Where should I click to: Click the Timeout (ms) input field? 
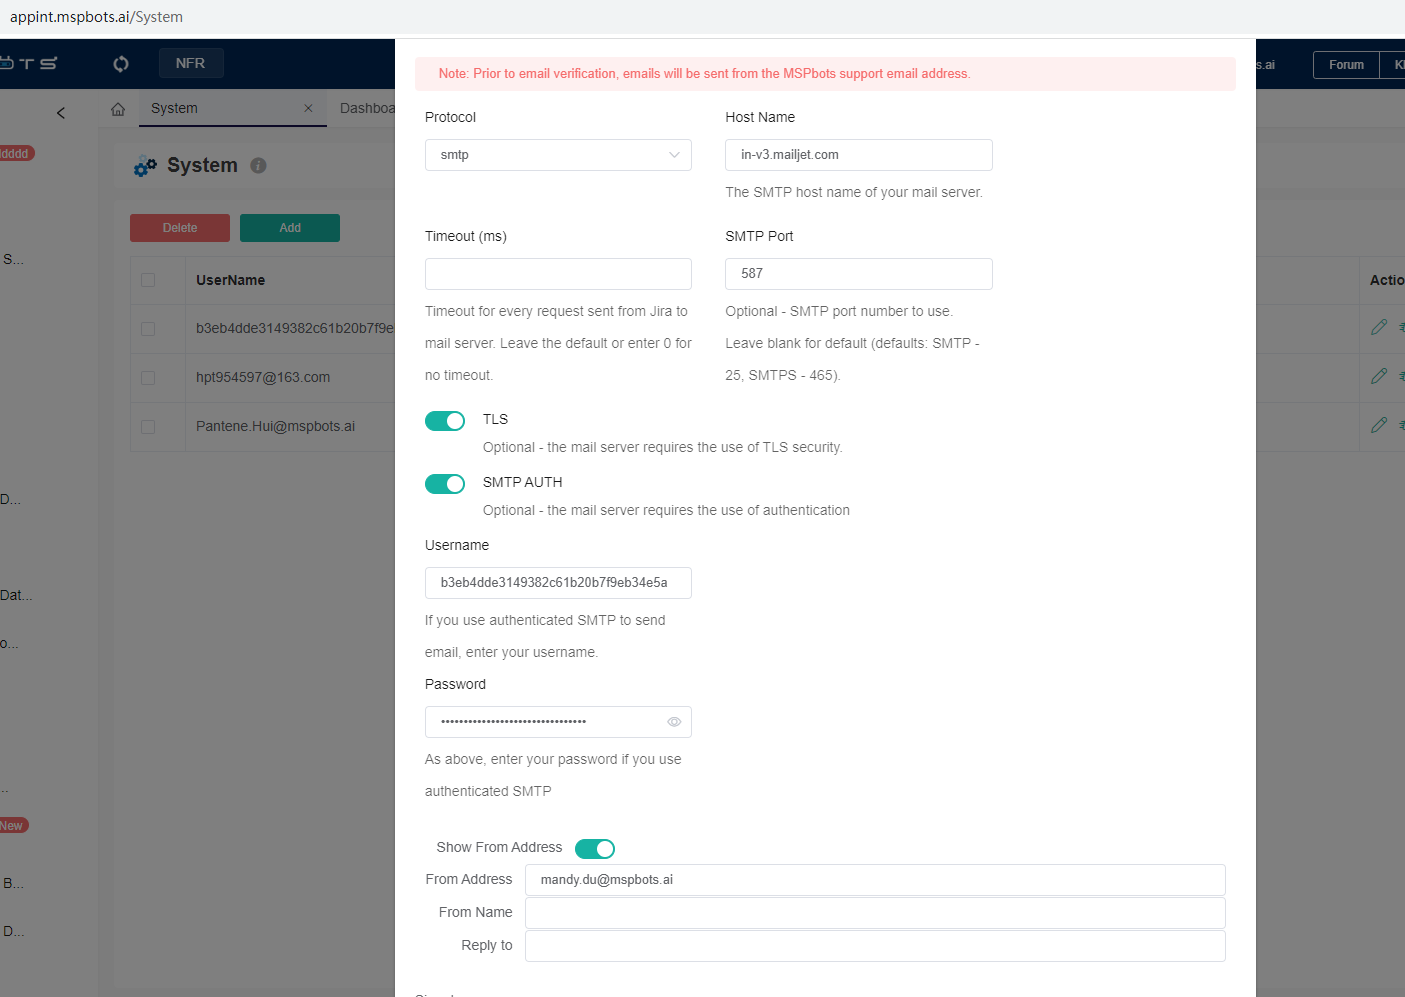tap(558, 274)
